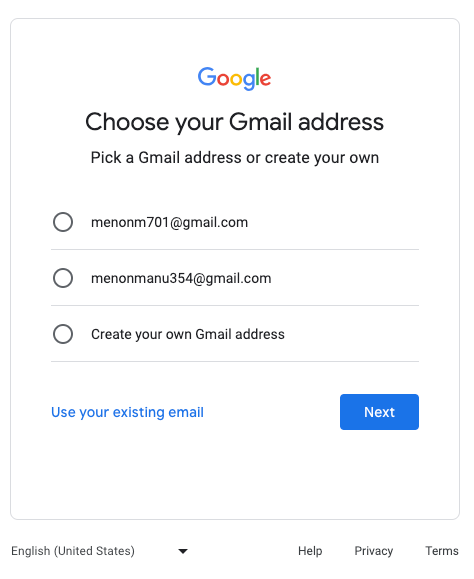Expand the language dropdown arrow
The height and width of the screenshot is (579, 474).
point(183,551)
